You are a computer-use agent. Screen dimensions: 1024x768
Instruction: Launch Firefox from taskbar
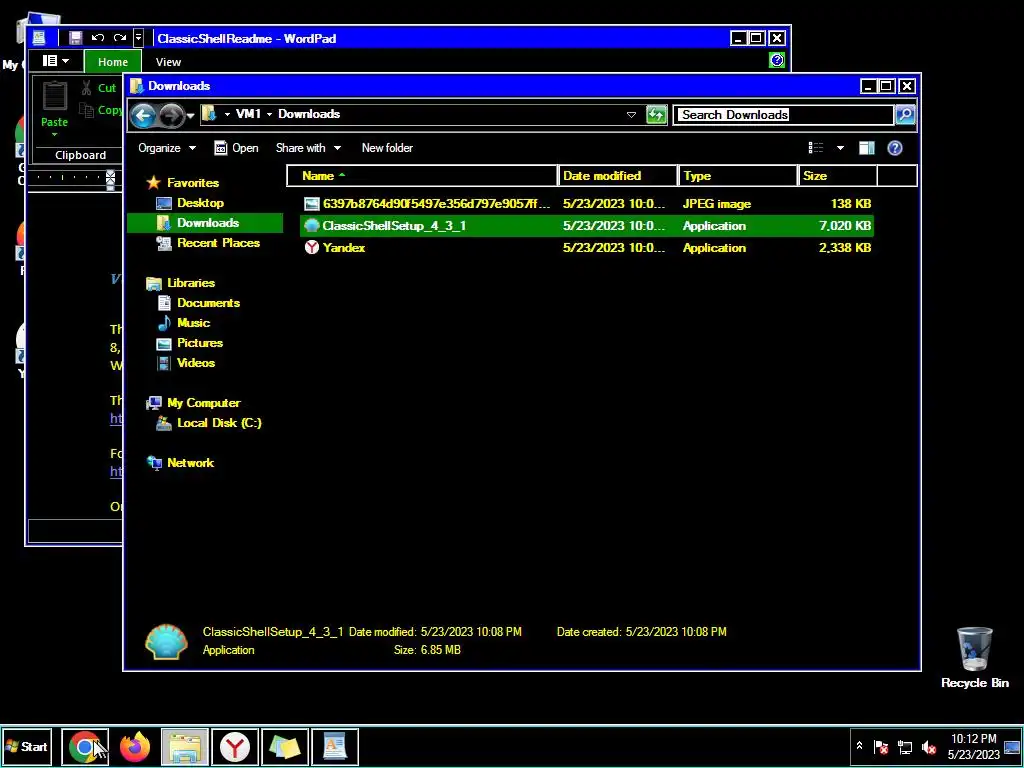click(135, 746)
